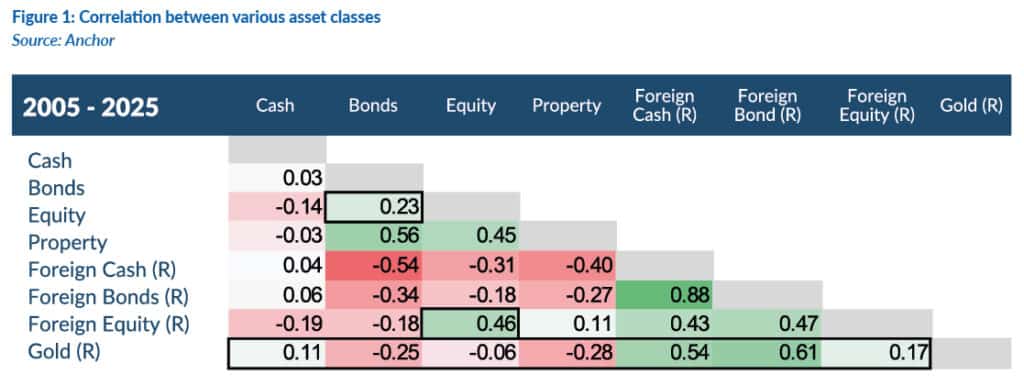Click the 0.03 Bonds-Cash cell

coord(277,178)
